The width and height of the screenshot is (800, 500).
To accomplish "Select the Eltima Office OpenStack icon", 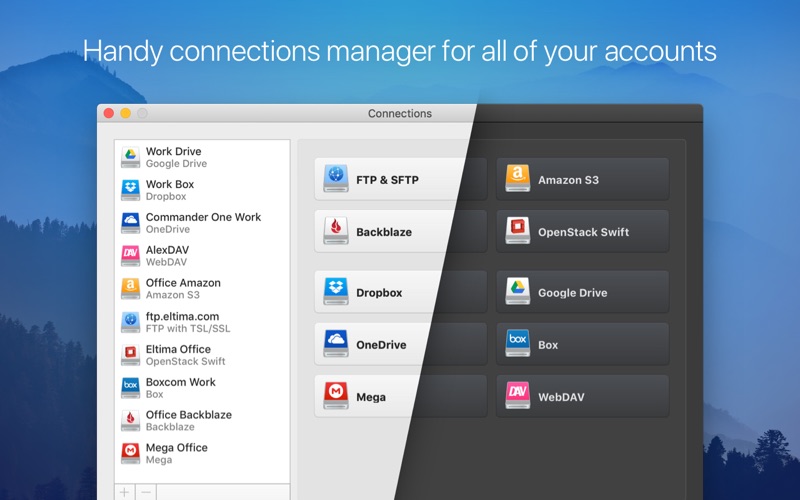I will pos(131,355).
